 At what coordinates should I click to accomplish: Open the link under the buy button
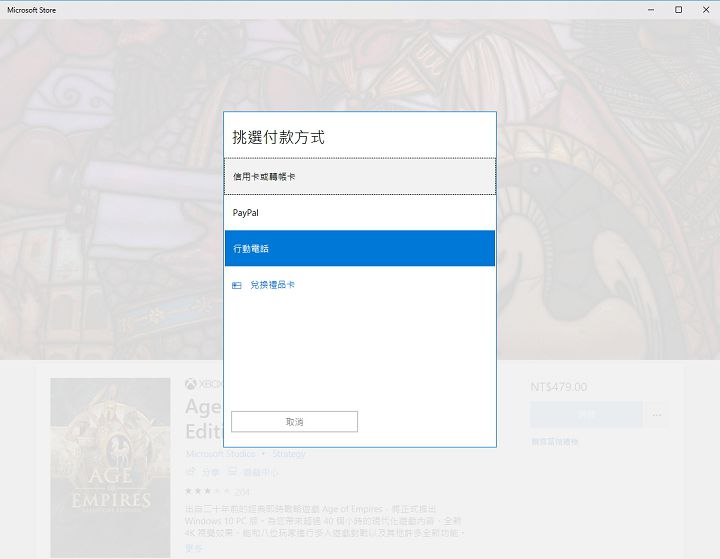click(554, 442)
